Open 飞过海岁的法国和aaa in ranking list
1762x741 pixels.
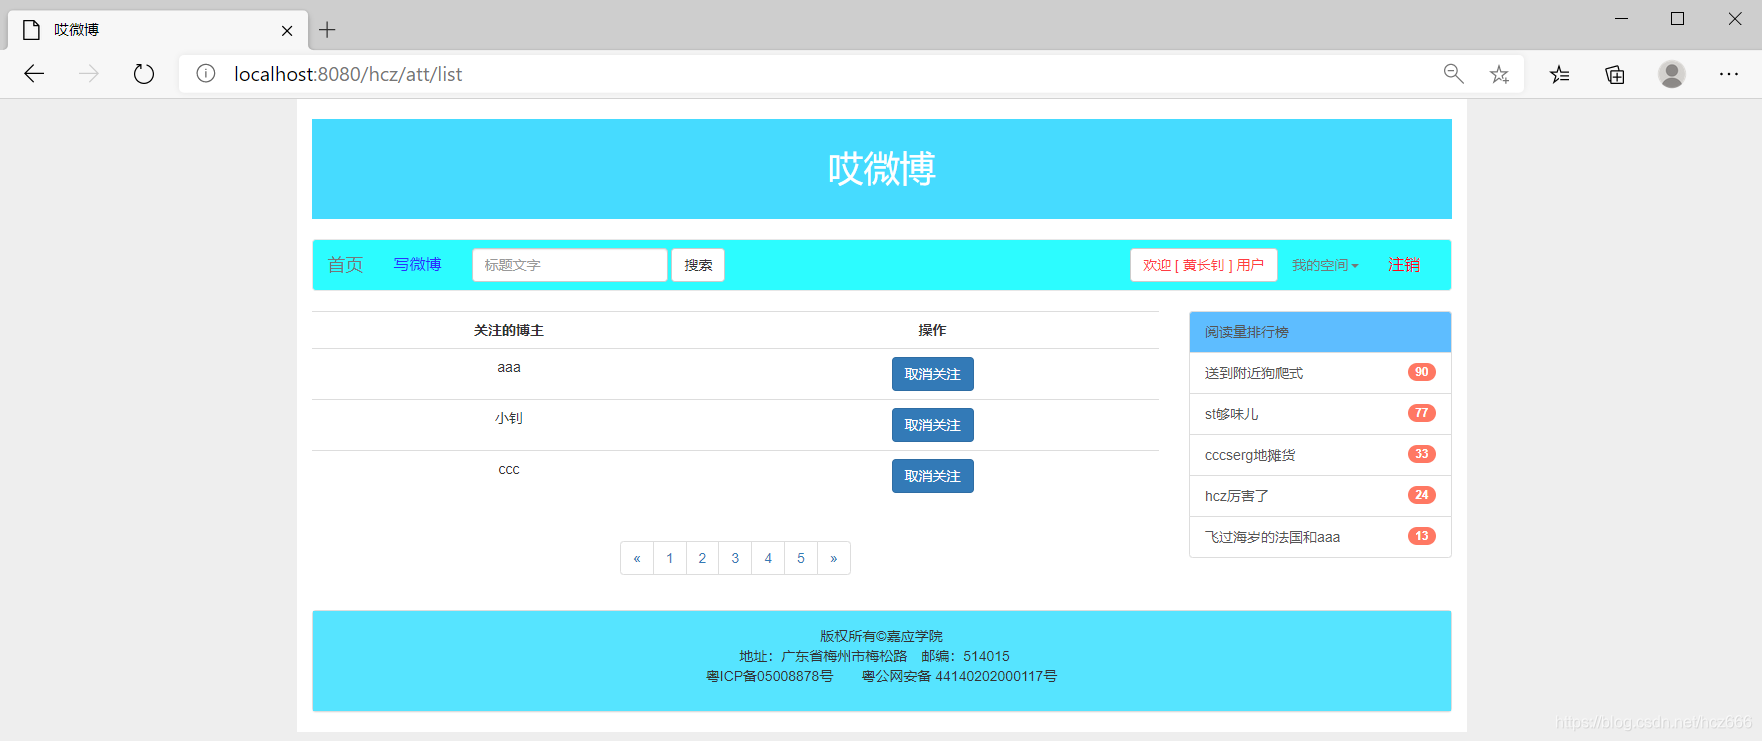click(1272, 537)
